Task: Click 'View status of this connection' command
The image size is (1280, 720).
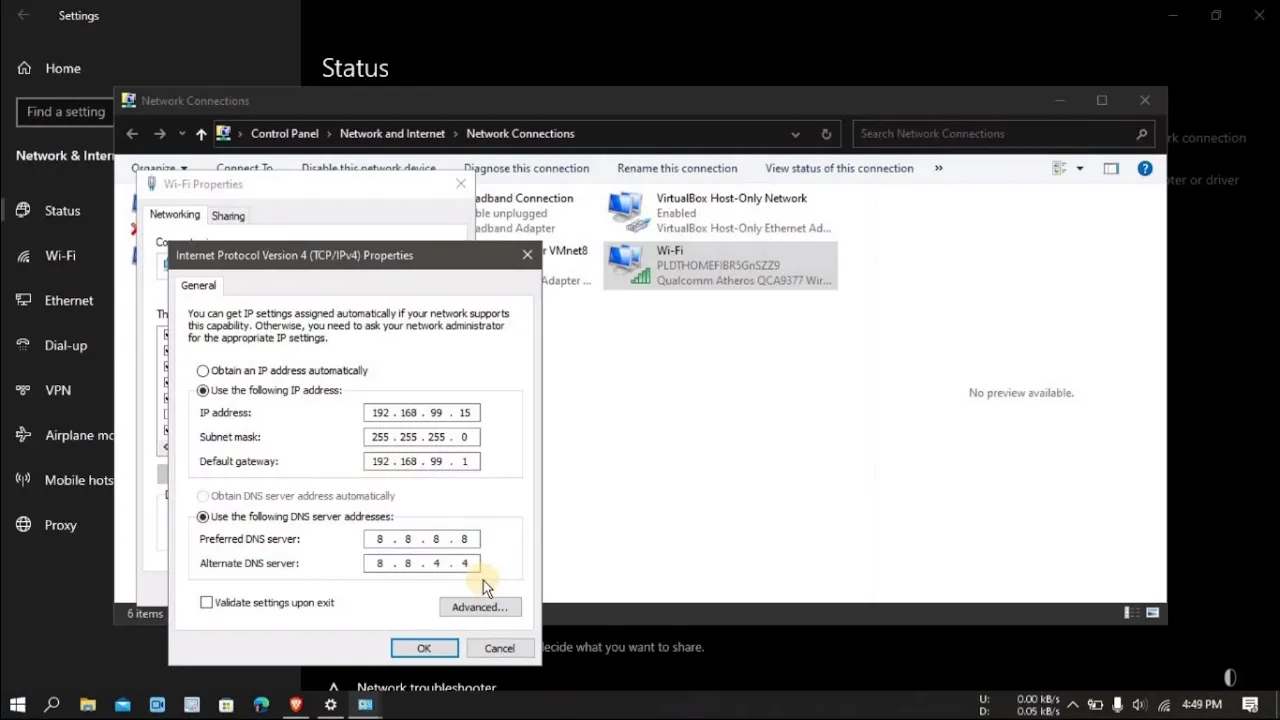Action: pyautogui.click(x=839, y=168)
